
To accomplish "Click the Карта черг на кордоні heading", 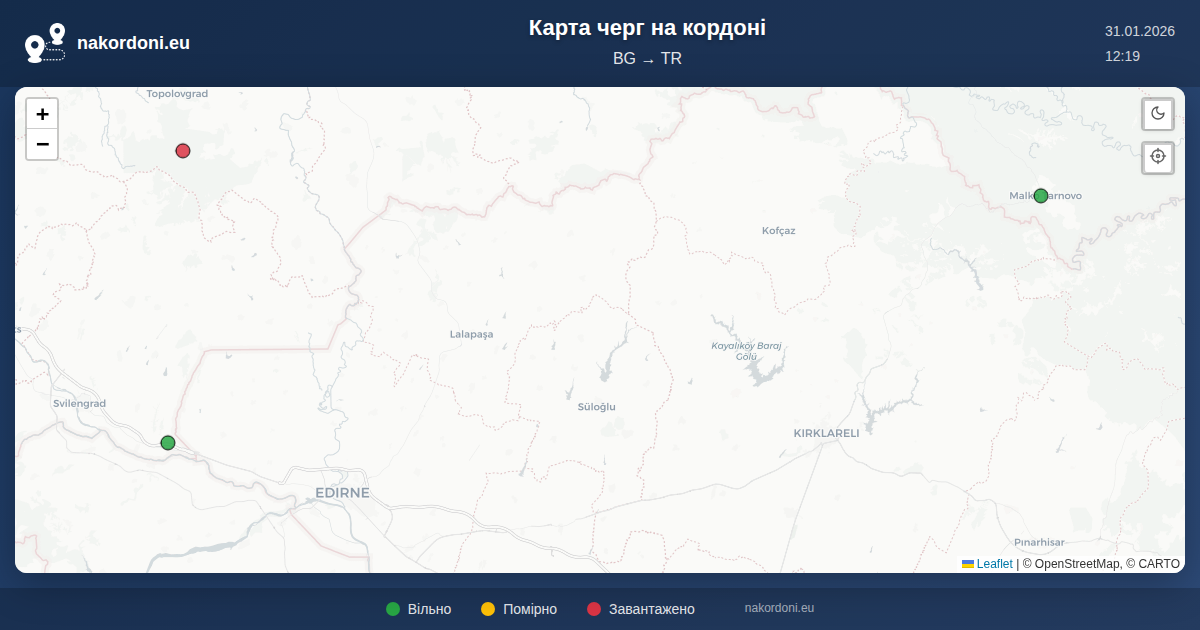I will [647, 28].
